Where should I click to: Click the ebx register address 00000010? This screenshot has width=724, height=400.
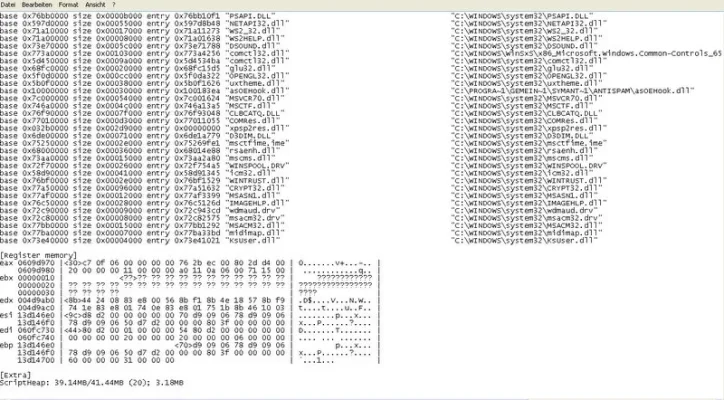(36, 278)
